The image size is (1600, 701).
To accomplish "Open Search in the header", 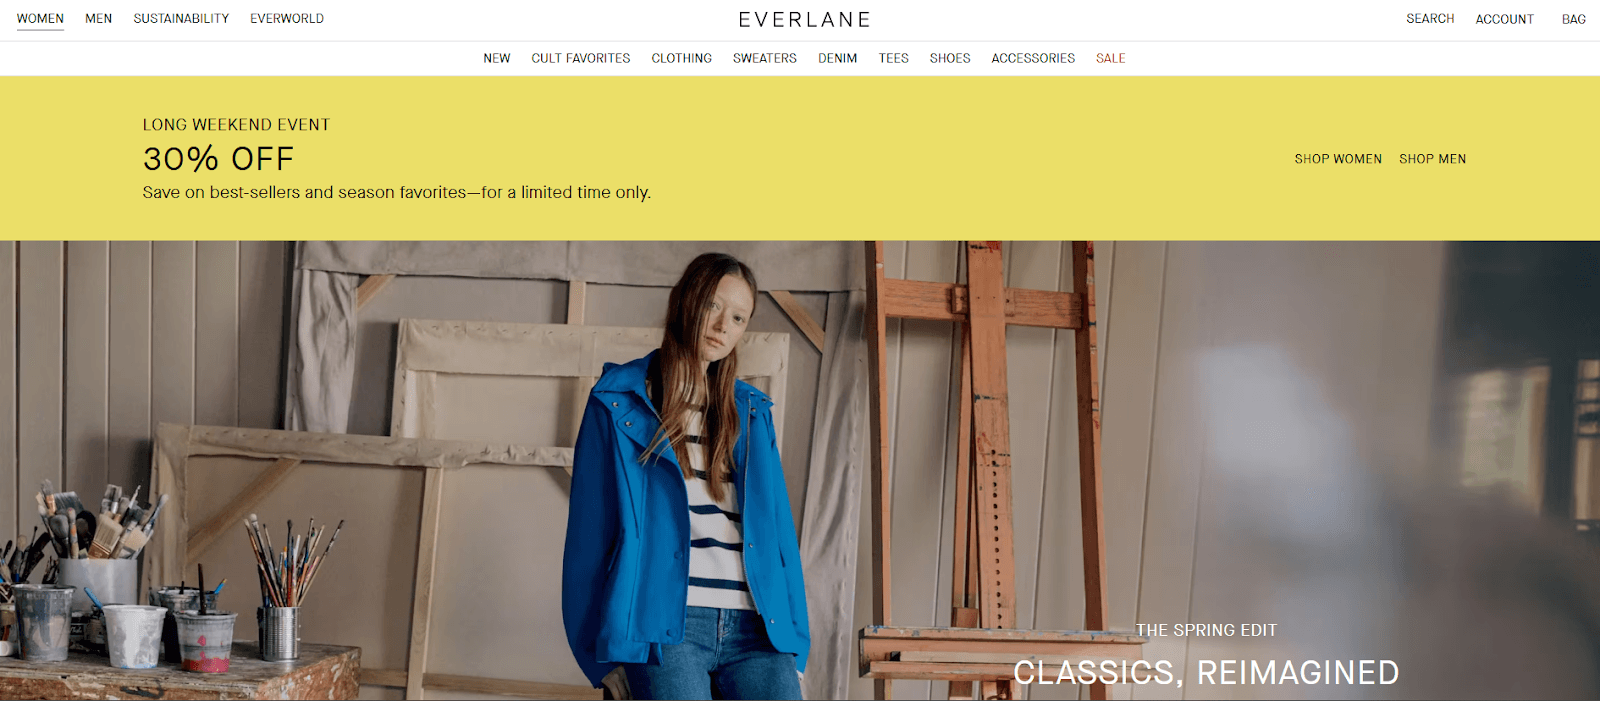I will [x=1430, y=19].
